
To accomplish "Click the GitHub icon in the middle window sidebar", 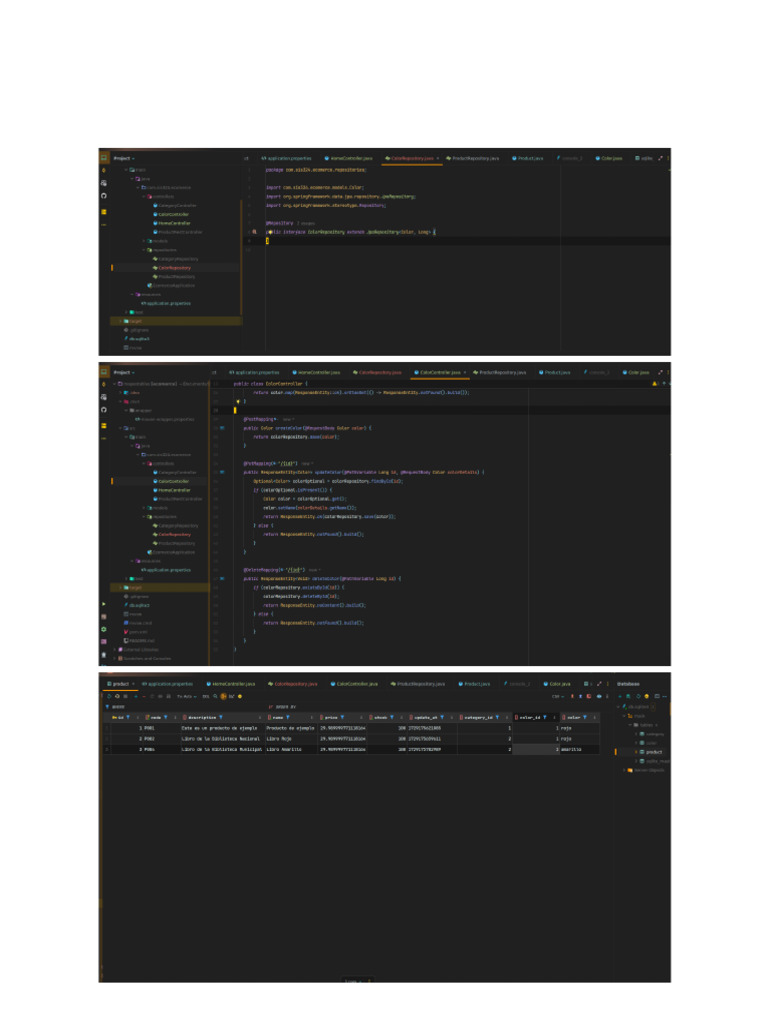I will (104, 410).
